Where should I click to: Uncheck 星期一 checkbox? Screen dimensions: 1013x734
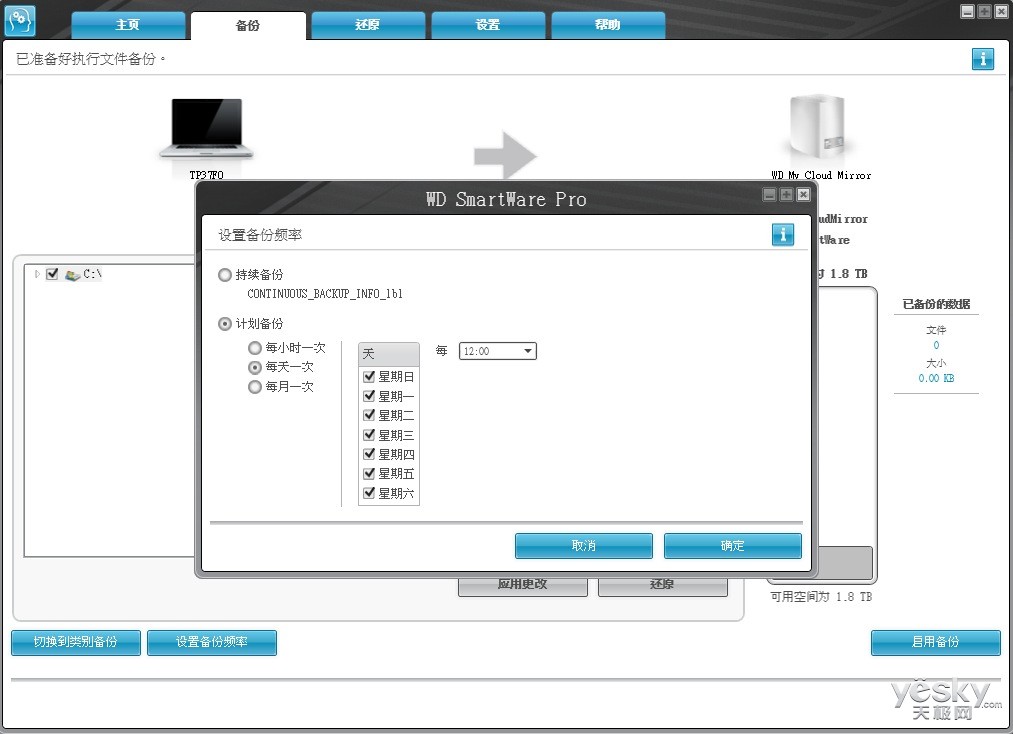tap(369, 395)
